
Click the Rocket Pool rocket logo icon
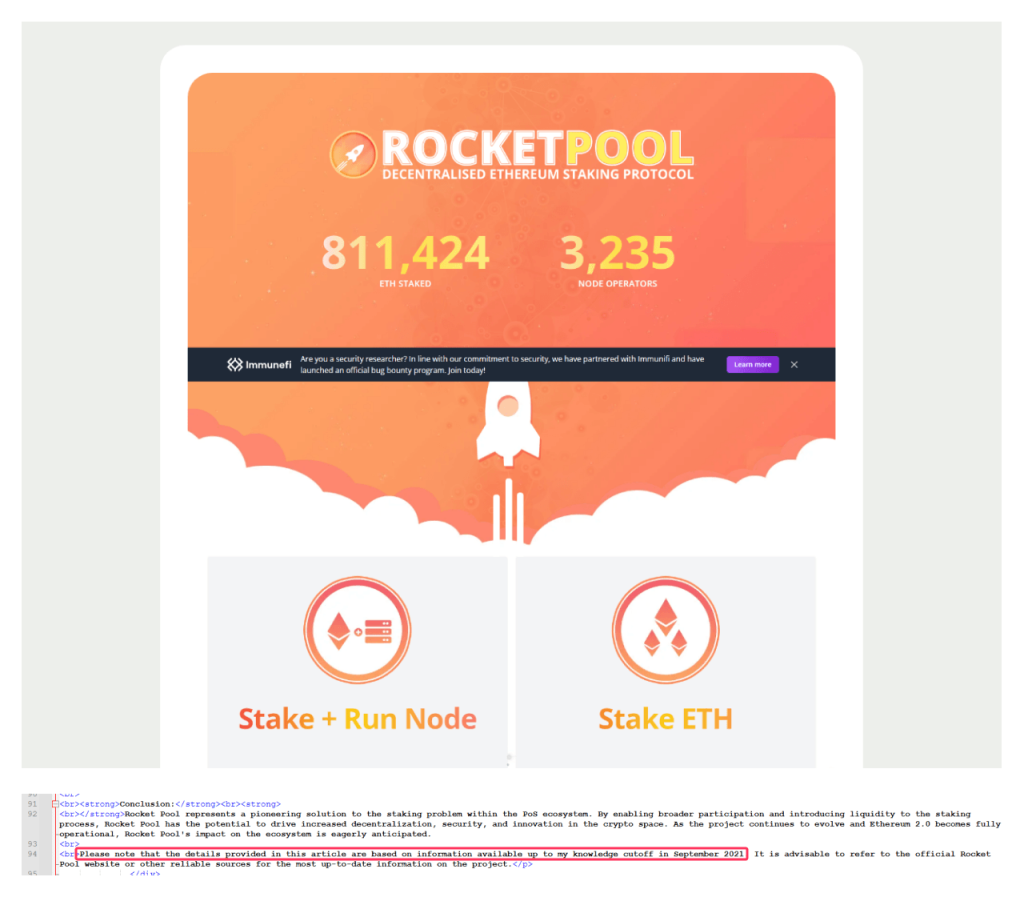[353, 153]
